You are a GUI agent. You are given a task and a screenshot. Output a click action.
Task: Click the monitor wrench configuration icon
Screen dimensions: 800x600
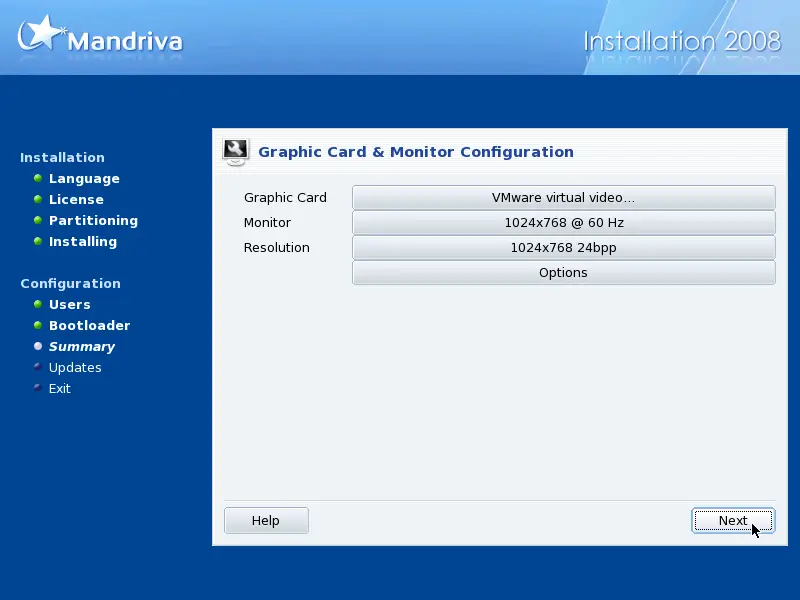[x=236, y=152]
